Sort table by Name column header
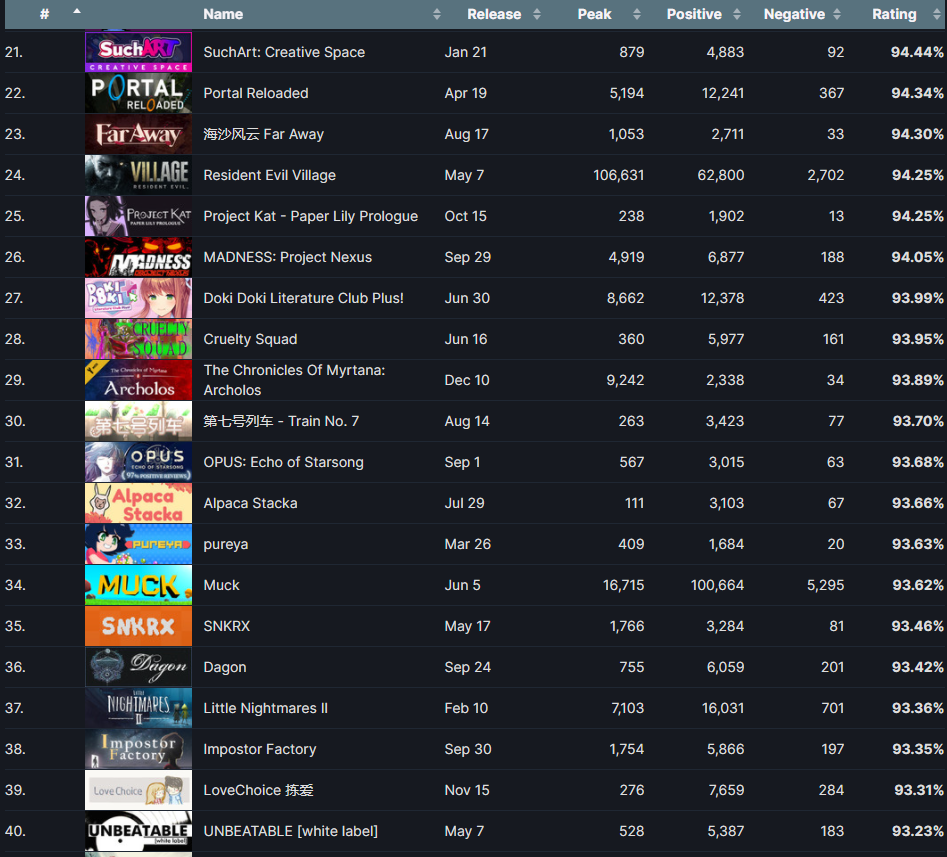 (x=223, y=14)
